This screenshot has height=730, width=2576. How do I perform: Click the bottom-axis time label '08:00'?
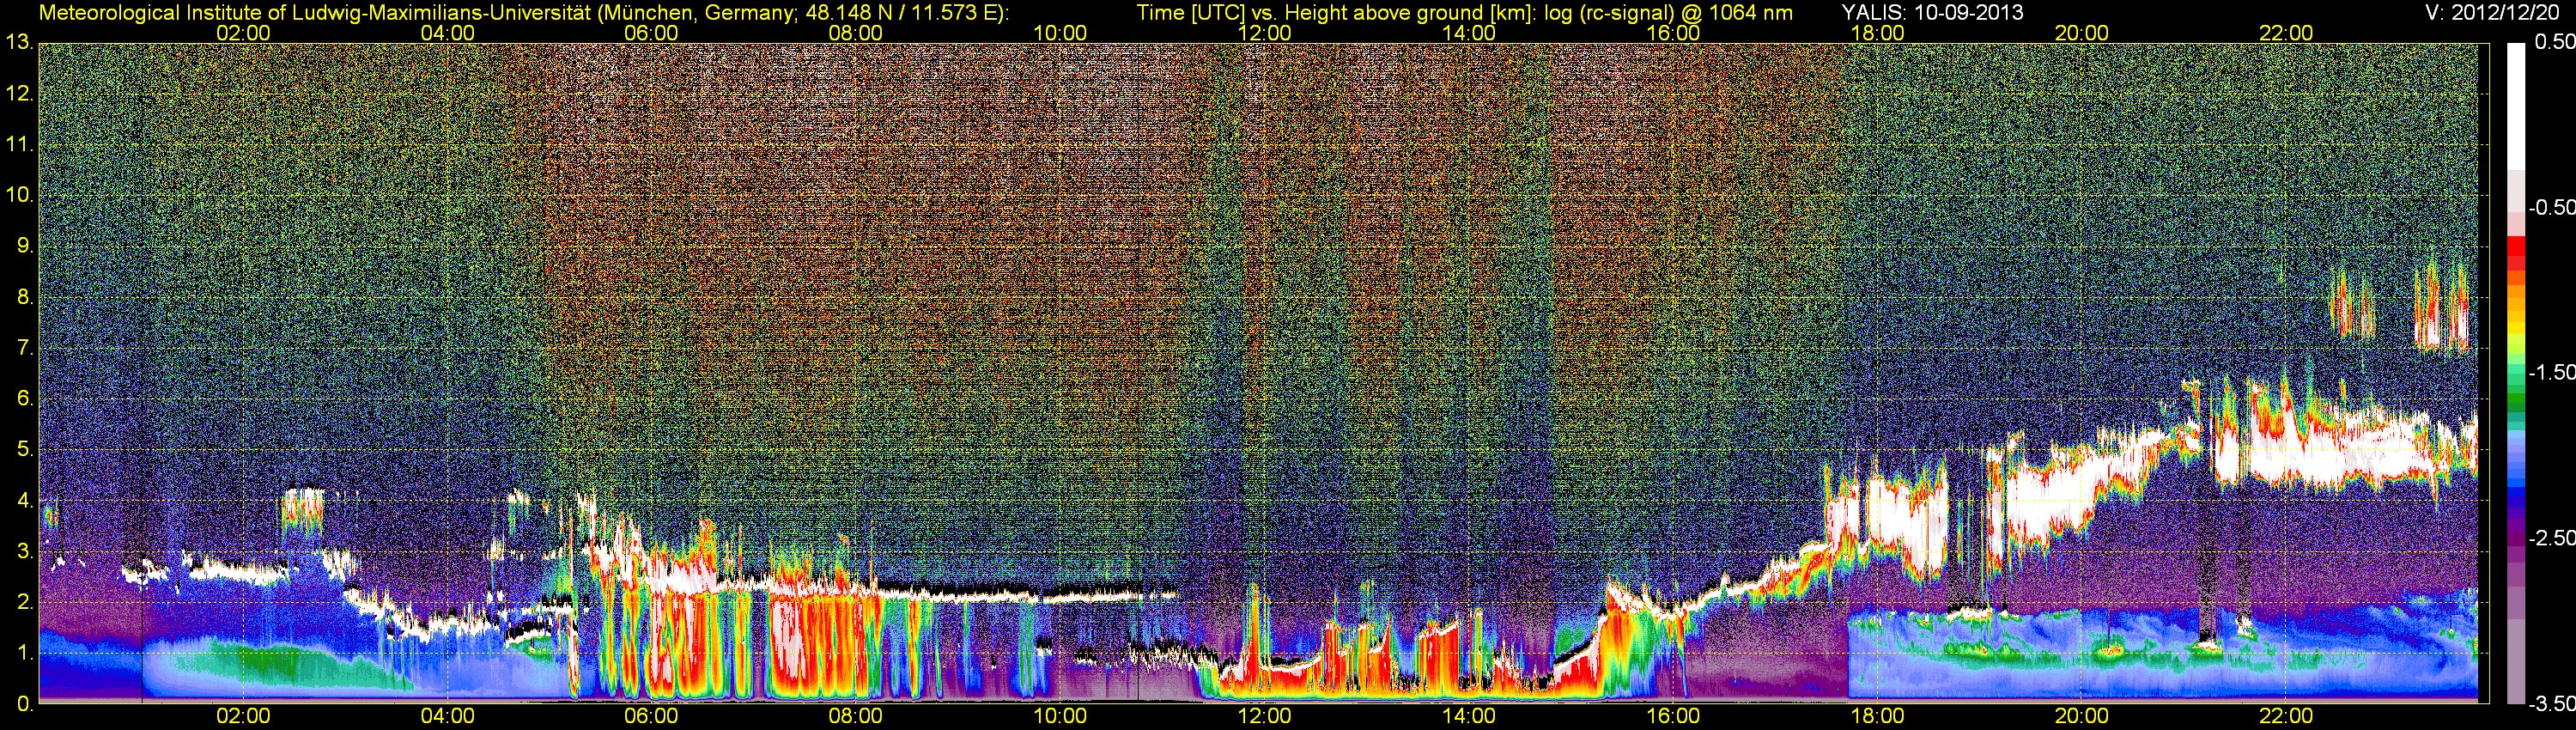[x=856, y=717]
